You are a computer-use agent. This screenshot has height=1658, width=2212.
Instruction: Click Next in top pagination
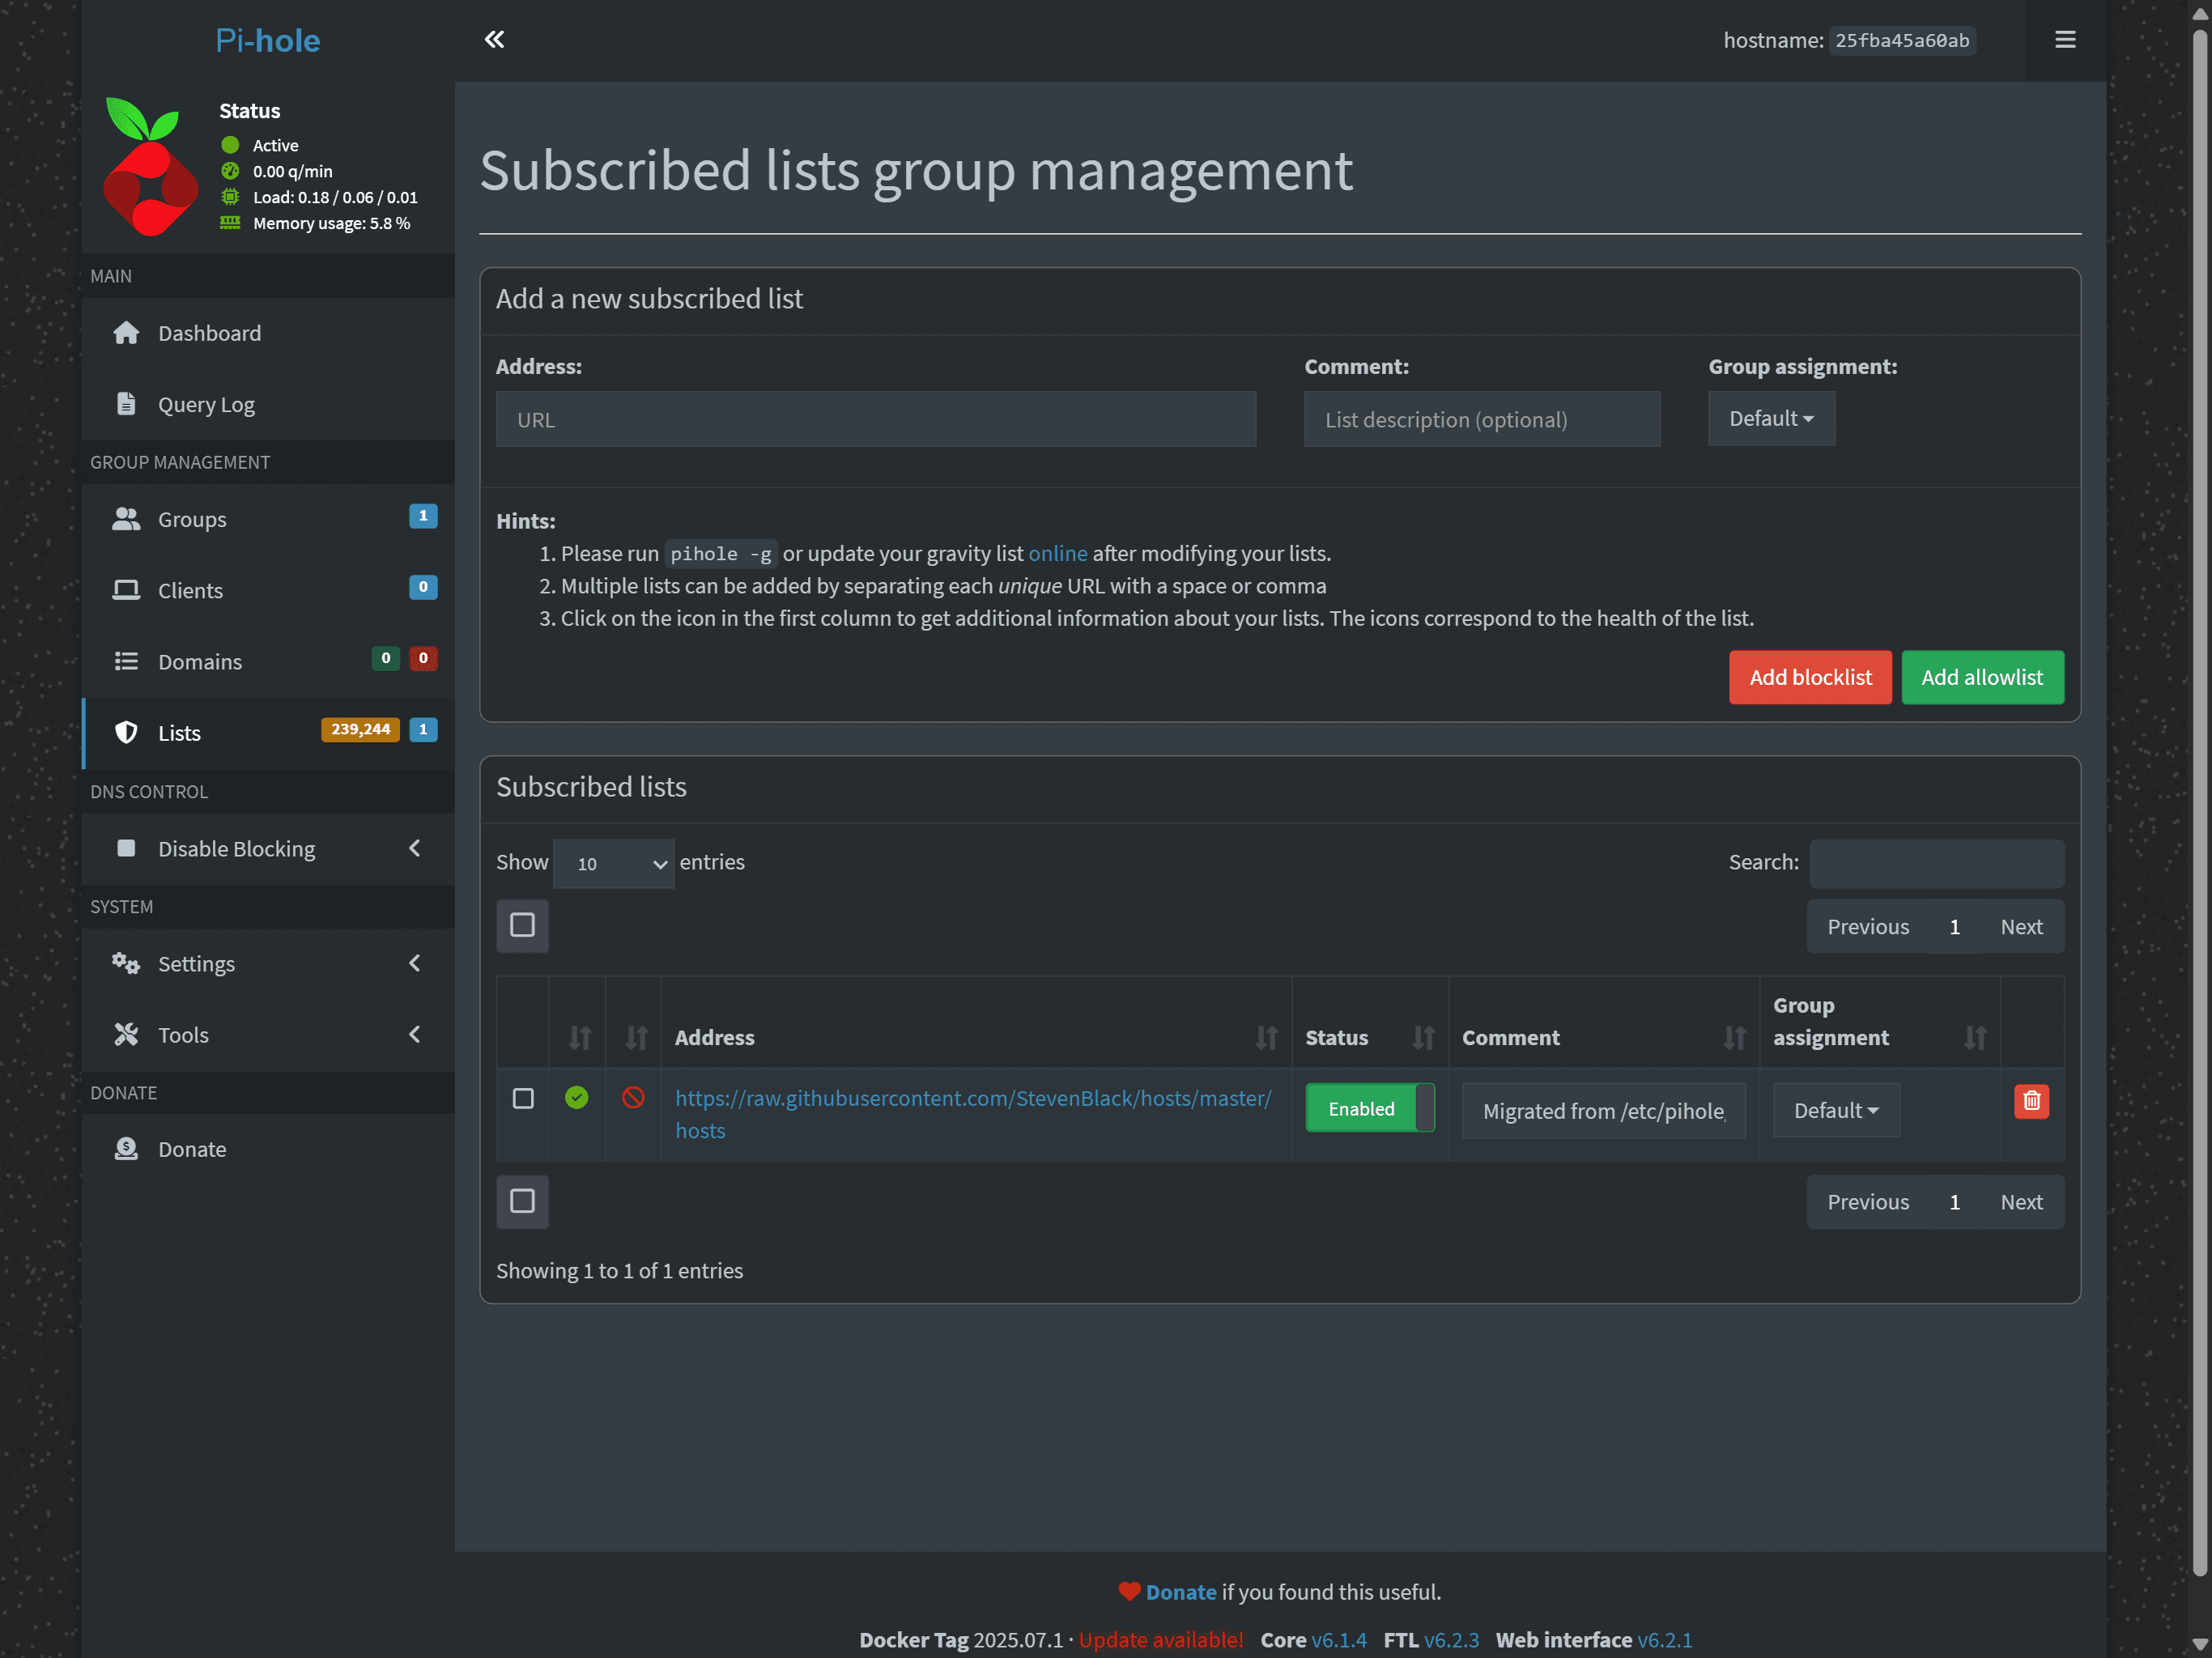tap(2021, 926)
